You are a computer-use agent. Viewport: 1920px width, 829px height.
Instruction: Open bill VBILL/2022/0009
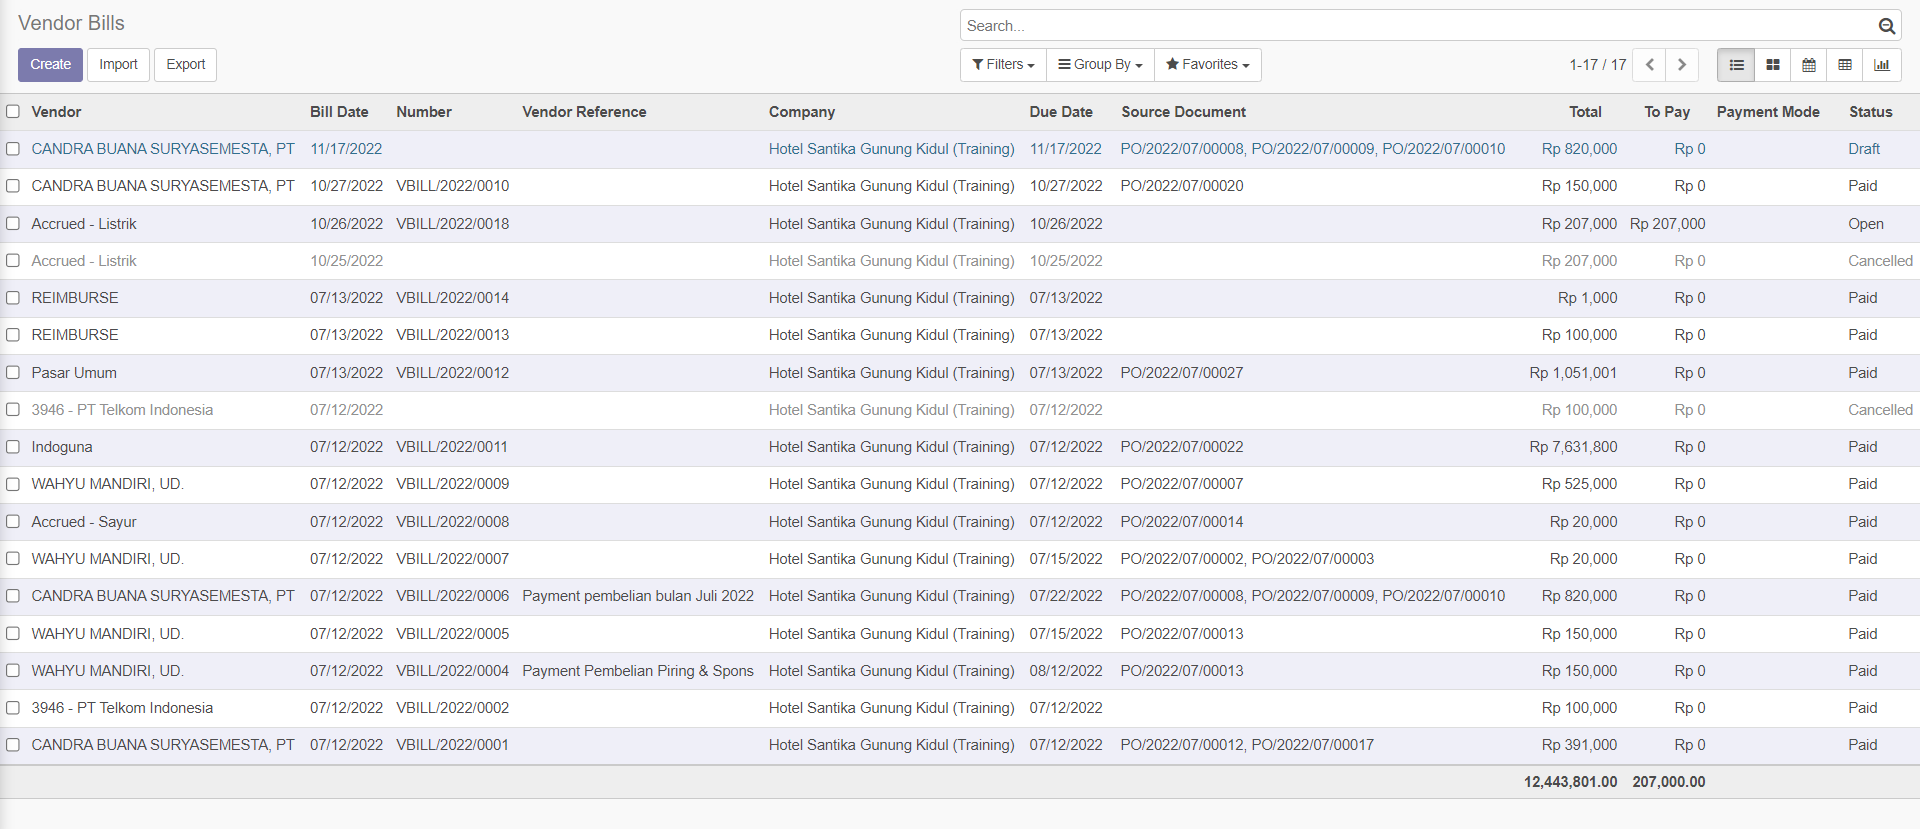452,484
